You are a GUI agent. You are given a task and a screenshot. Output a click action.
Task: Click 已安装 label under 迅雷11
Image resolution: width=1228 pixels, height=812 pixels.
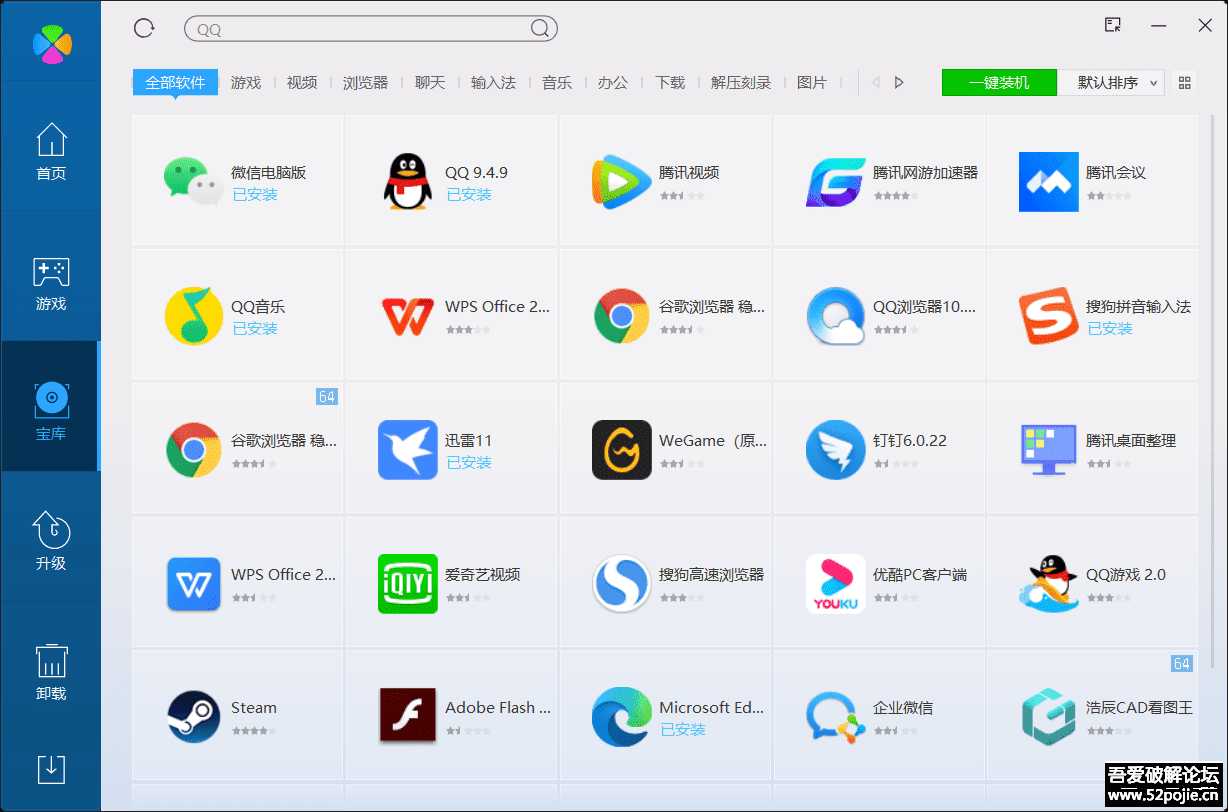(x=469, y=460)
